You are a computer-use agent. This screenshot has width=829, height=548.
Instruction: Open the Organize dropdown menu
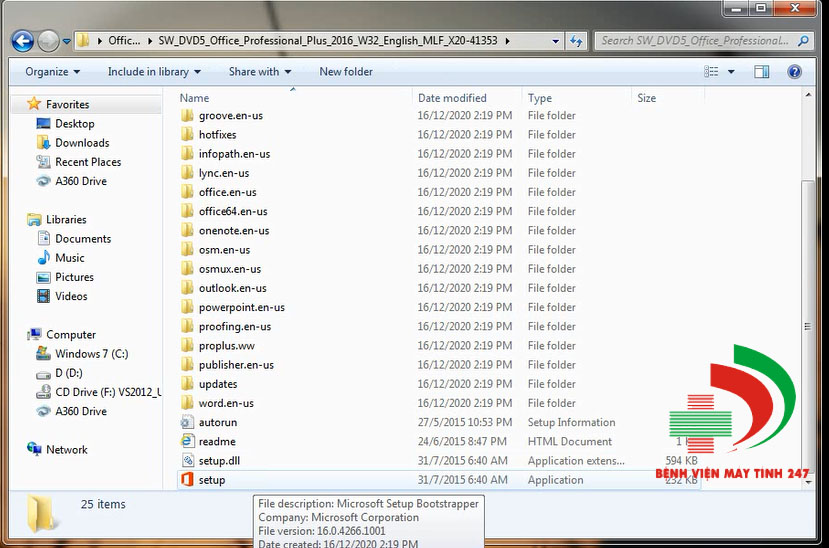coord(52,72)
